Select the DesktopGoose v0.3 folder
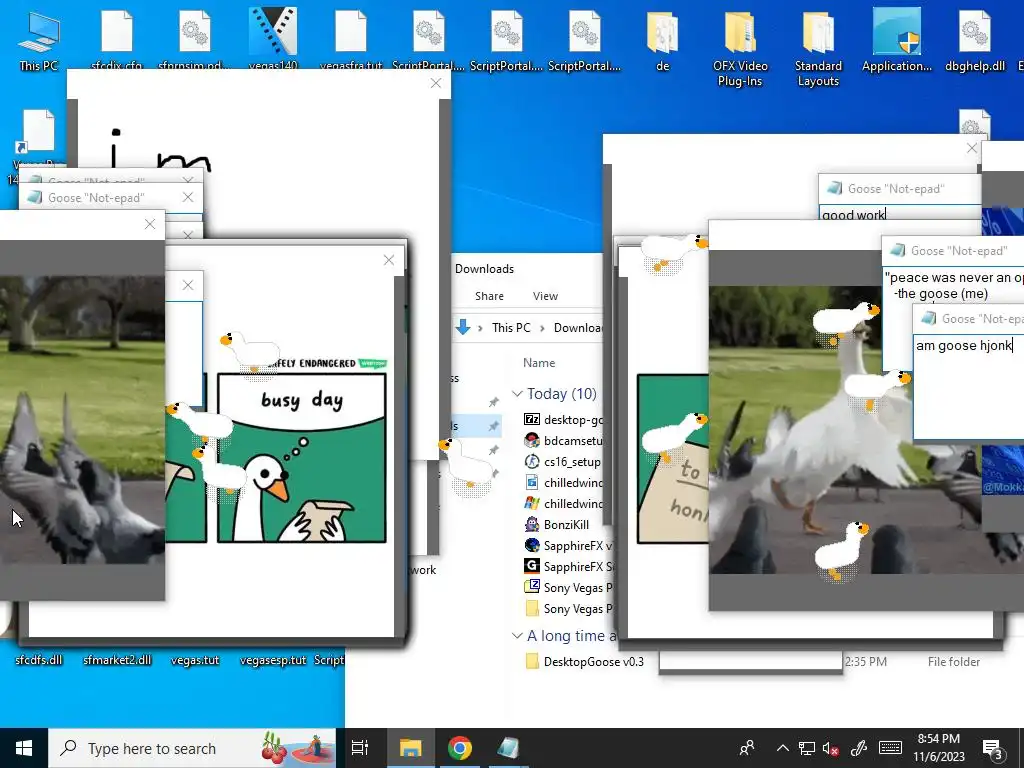The image size is (1024, 768). (x=585, y=662)
